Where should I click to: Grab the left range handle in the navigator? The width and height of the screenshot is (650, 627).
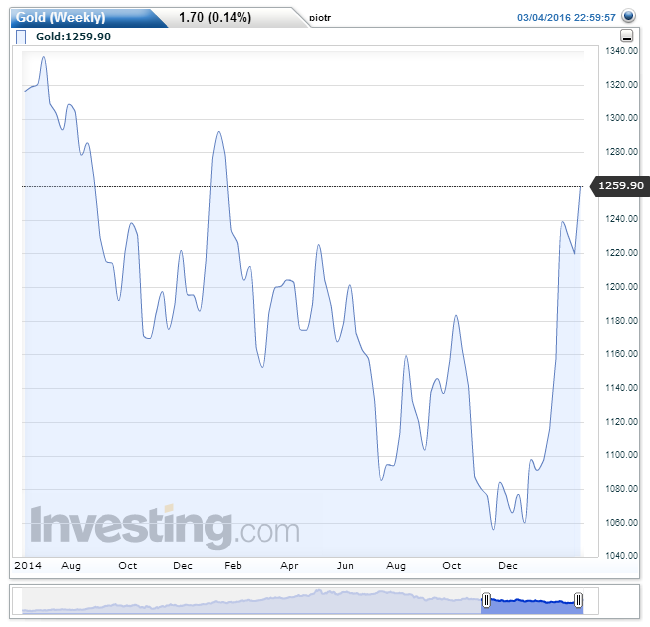pos(486,600)
